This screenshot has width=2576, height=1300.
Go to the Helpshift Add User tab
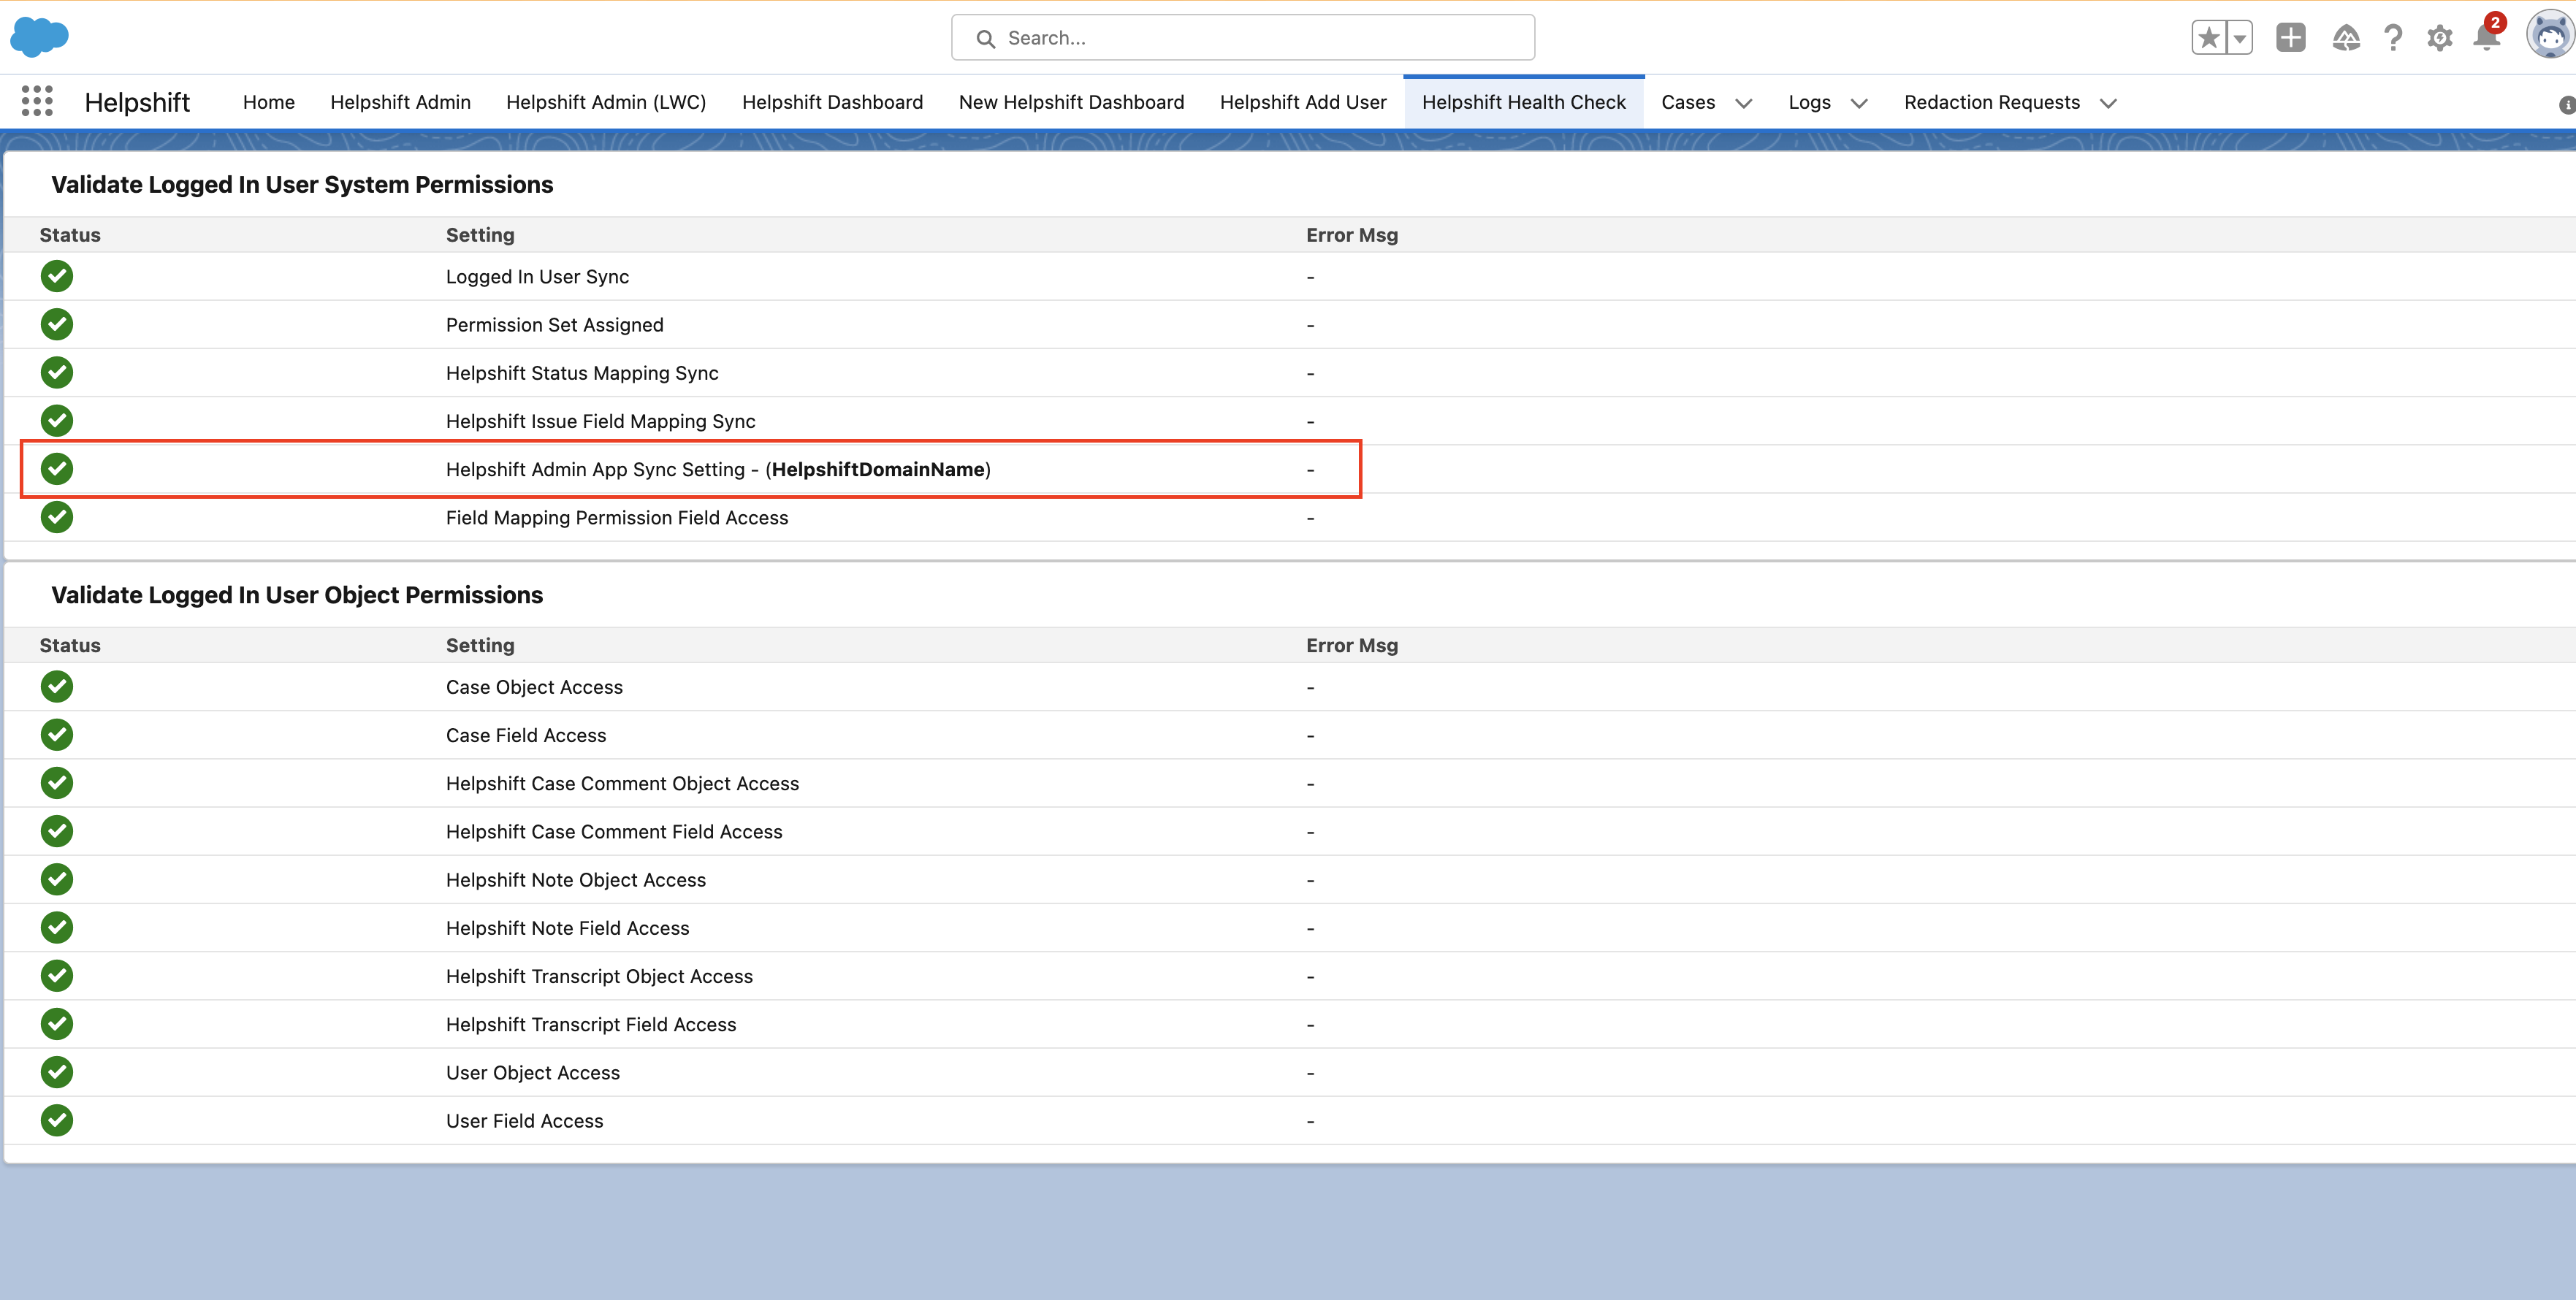(x=1303, y=102)
